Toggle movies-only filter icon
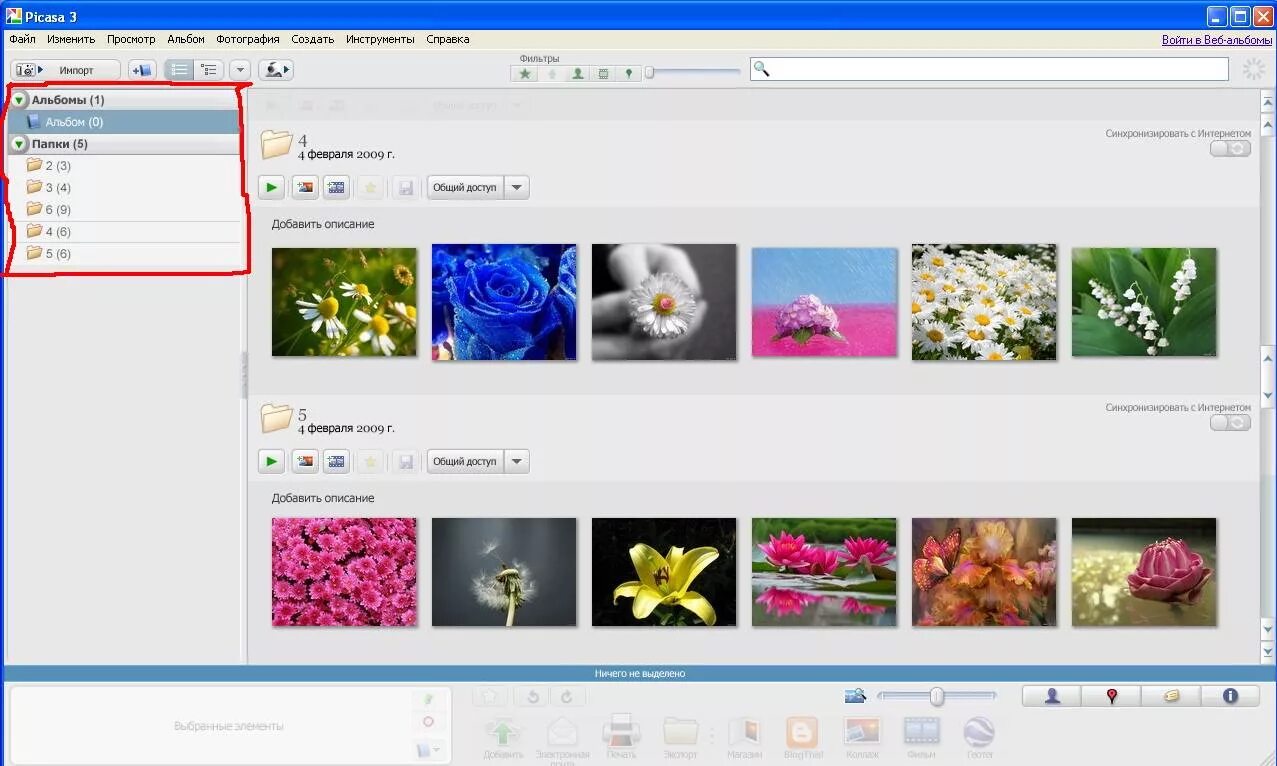The height and width of the screenshot is (766, 1277). [603, 74]
